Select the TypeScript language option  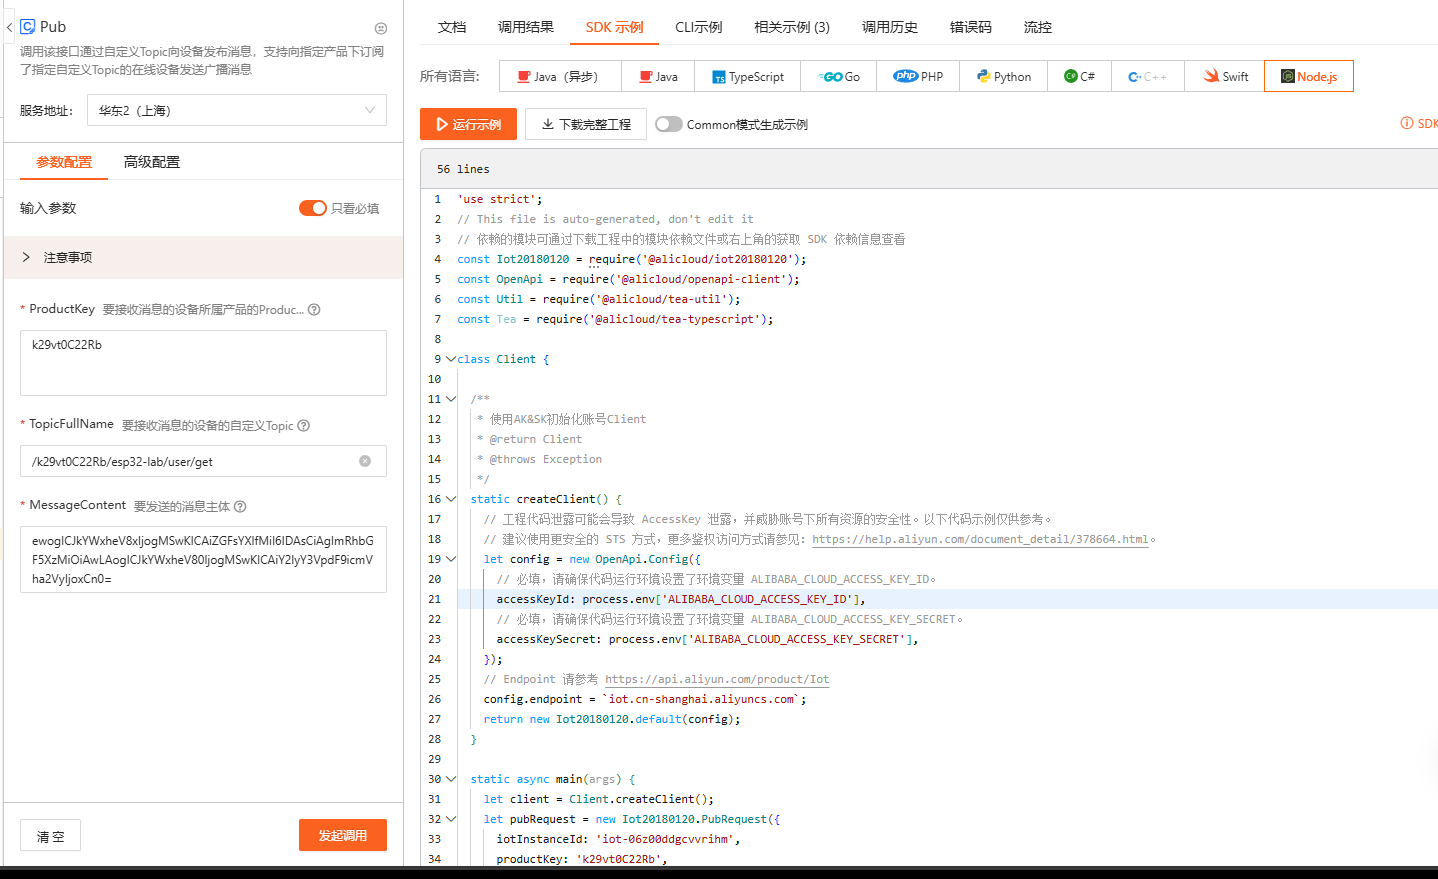pos(748,77)
